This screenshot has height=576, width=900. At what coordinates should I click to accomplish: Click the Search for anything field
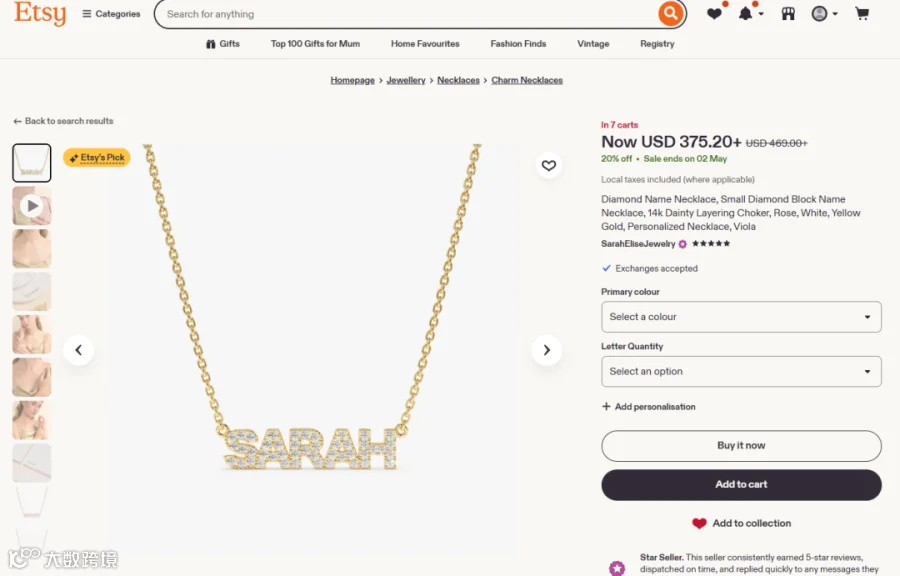408,14
